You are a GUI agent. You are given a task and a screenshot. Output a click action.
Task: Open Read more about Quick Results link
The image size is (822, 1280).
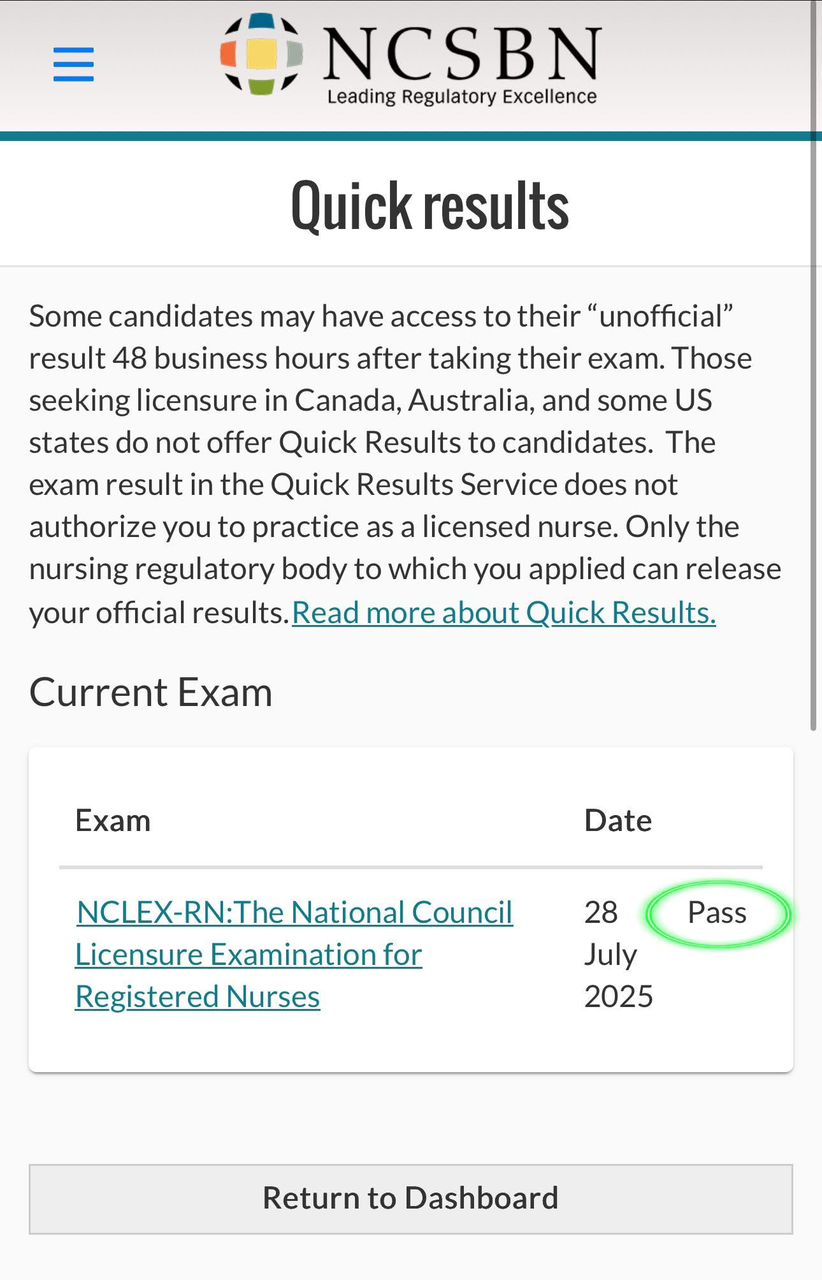(504, 612)
